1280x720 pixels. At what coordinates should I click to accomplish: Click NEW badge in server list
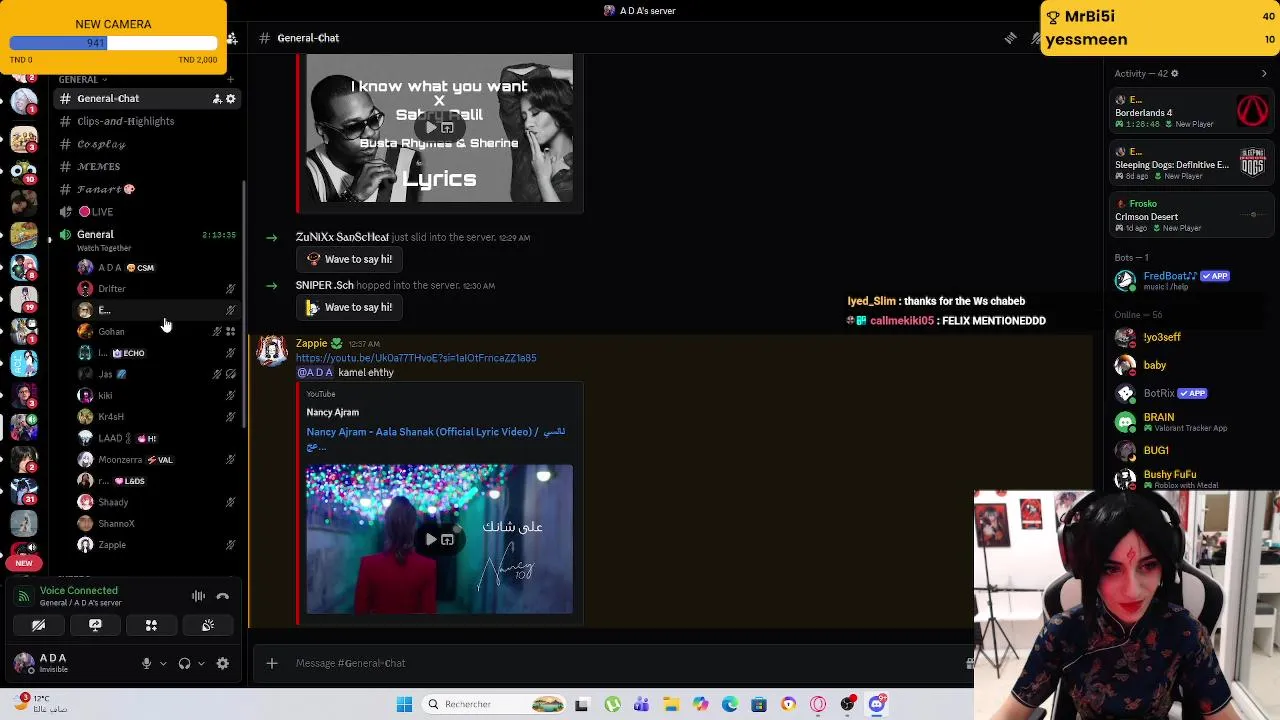pos(24,563)
